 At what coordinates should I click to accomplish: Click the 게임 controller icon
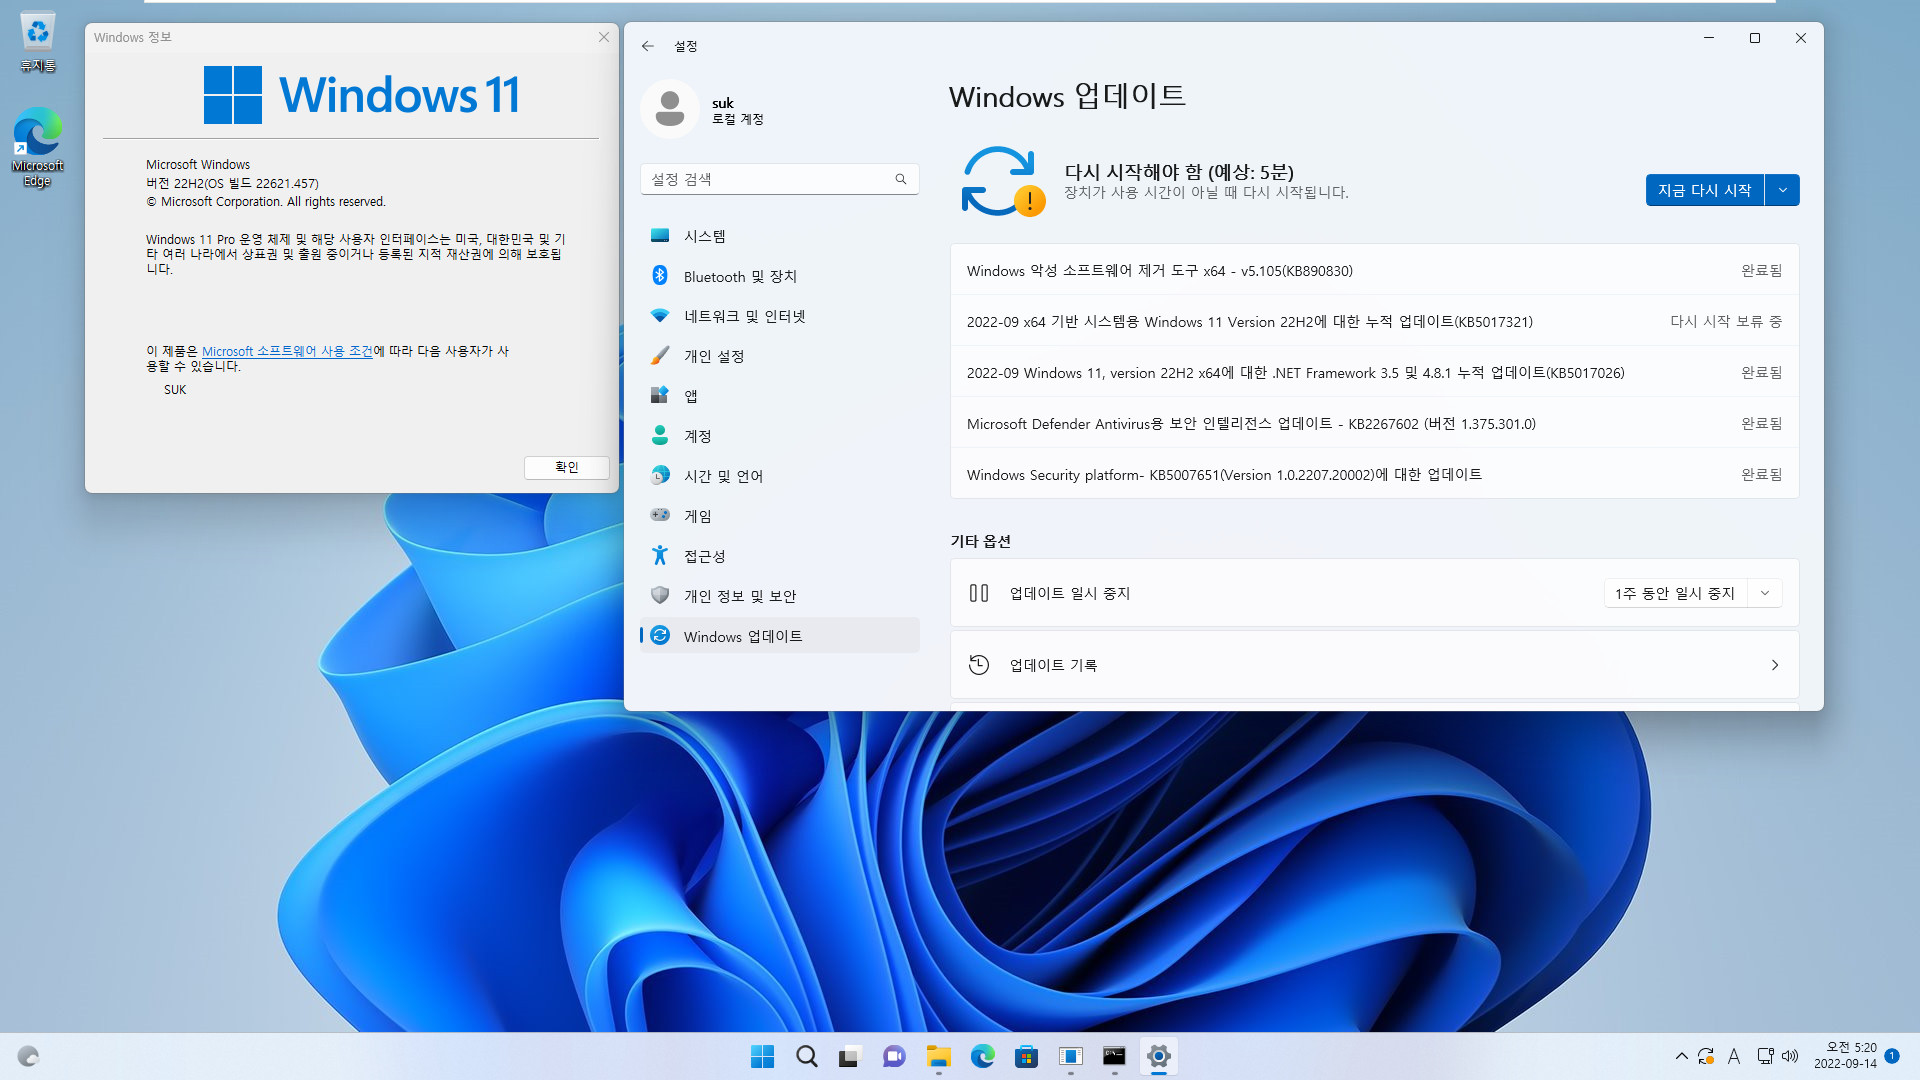pos(660,515)
